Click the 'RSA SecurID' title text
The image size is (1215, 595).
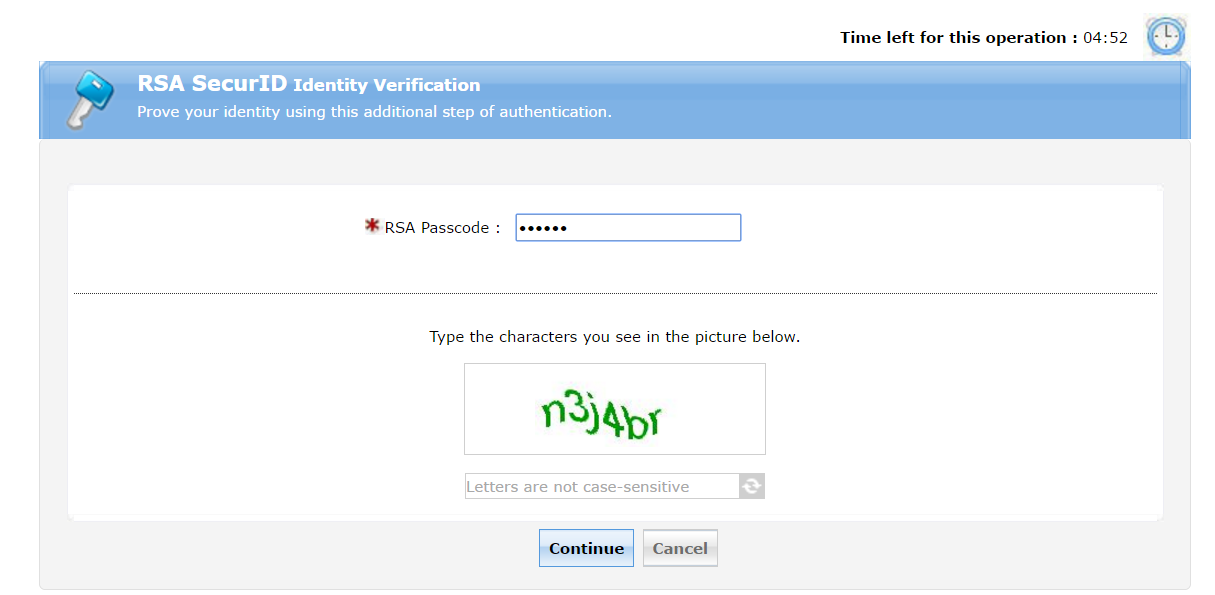[x=212, y=84]
